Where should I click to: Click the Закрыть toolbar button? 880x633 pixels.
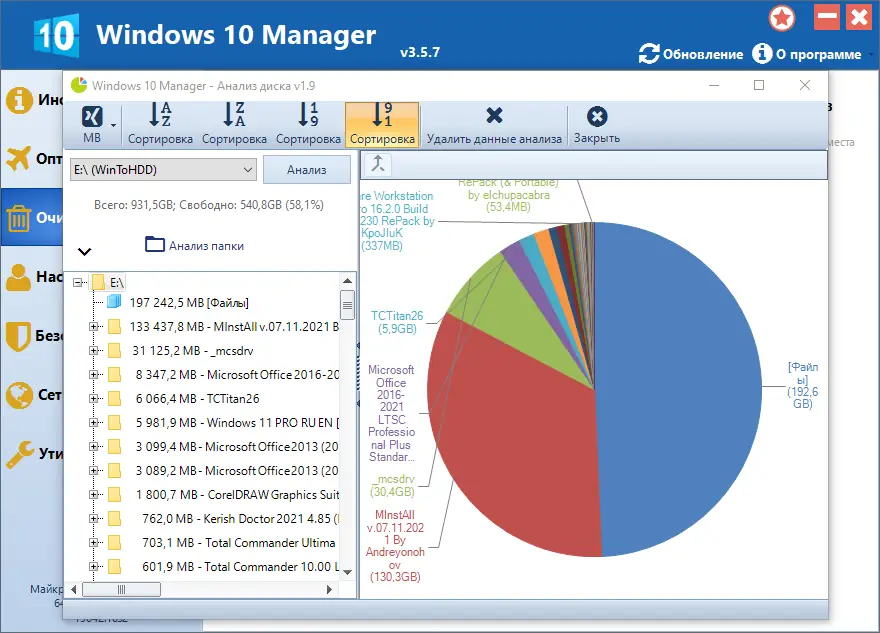coord(597,125)
